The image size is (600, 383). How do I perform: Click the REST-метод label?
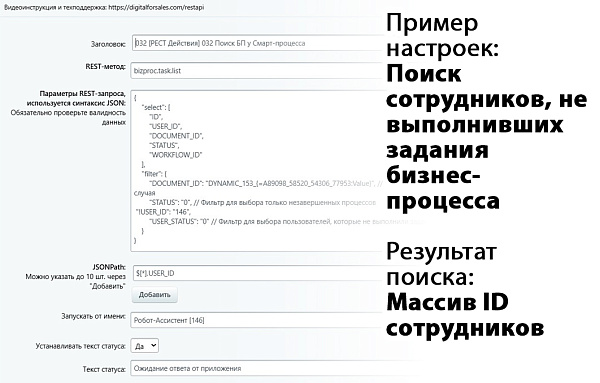point(106,67)
